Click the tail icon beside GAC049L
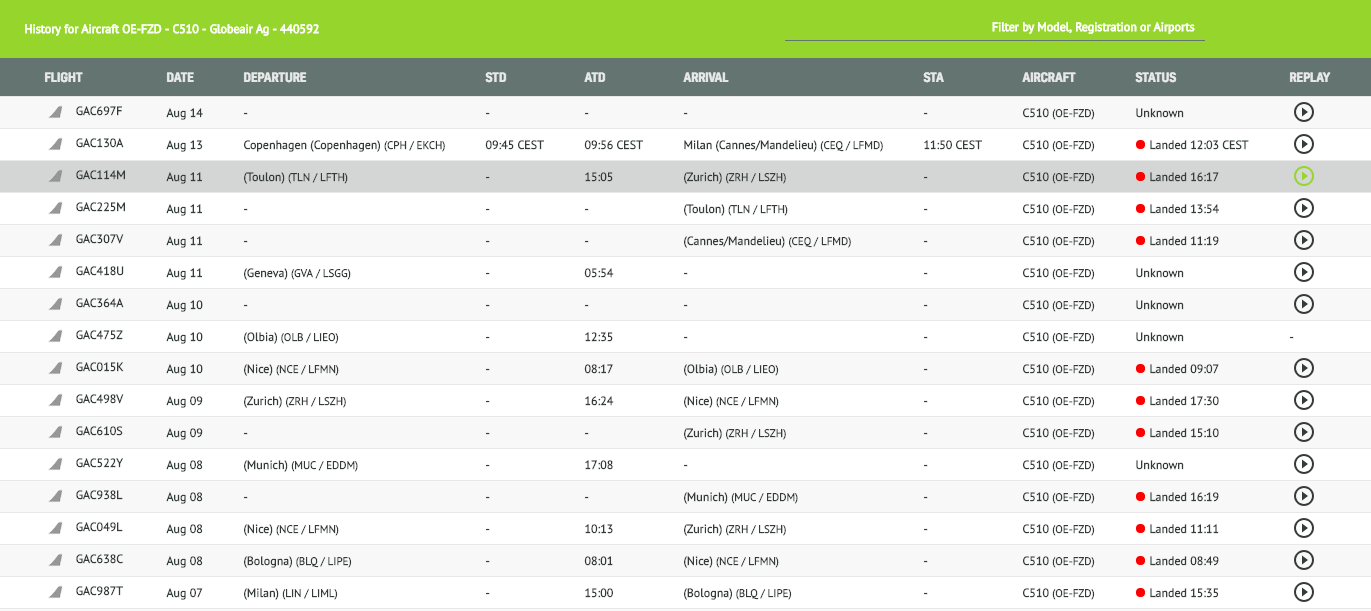1371x611 pixels. pos(56,529)
